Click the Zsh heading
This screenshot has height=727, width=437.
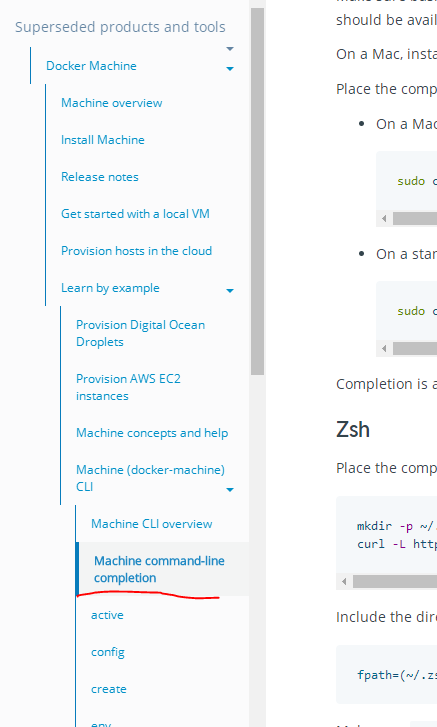pyautogui.click(x=353, y=429)
